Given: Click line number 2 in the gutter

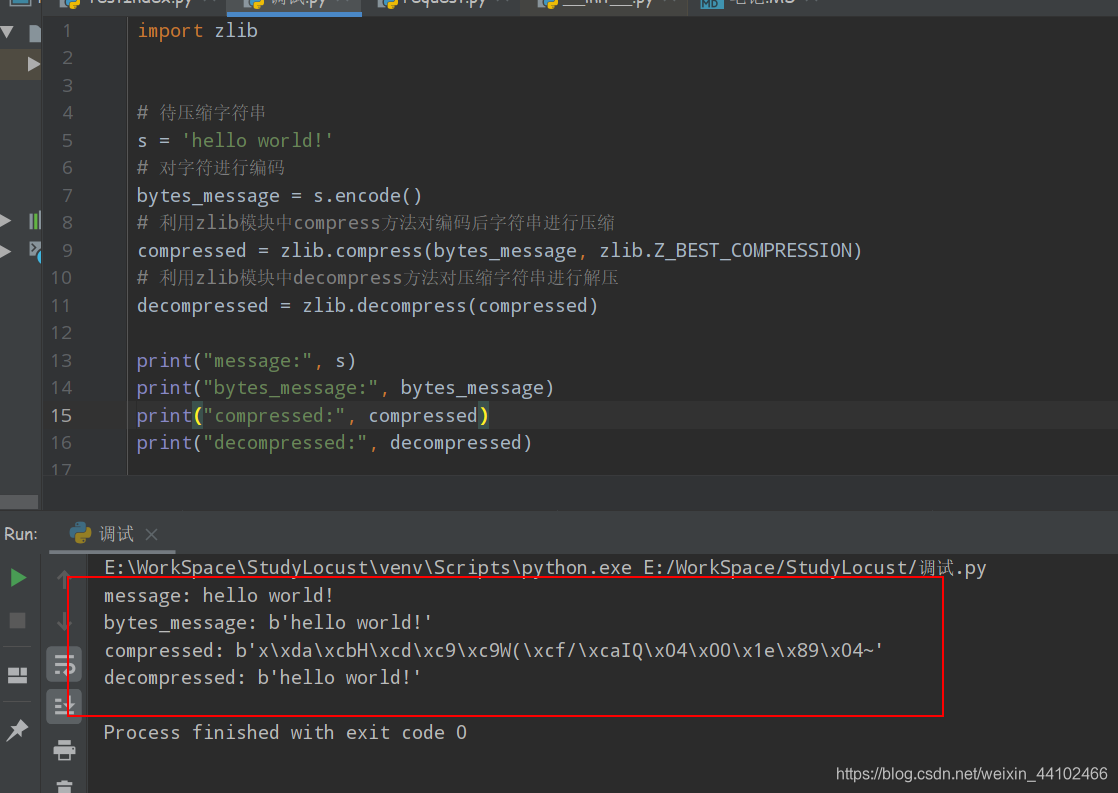Looking at the screenshot, I should [x=67, y=58].
